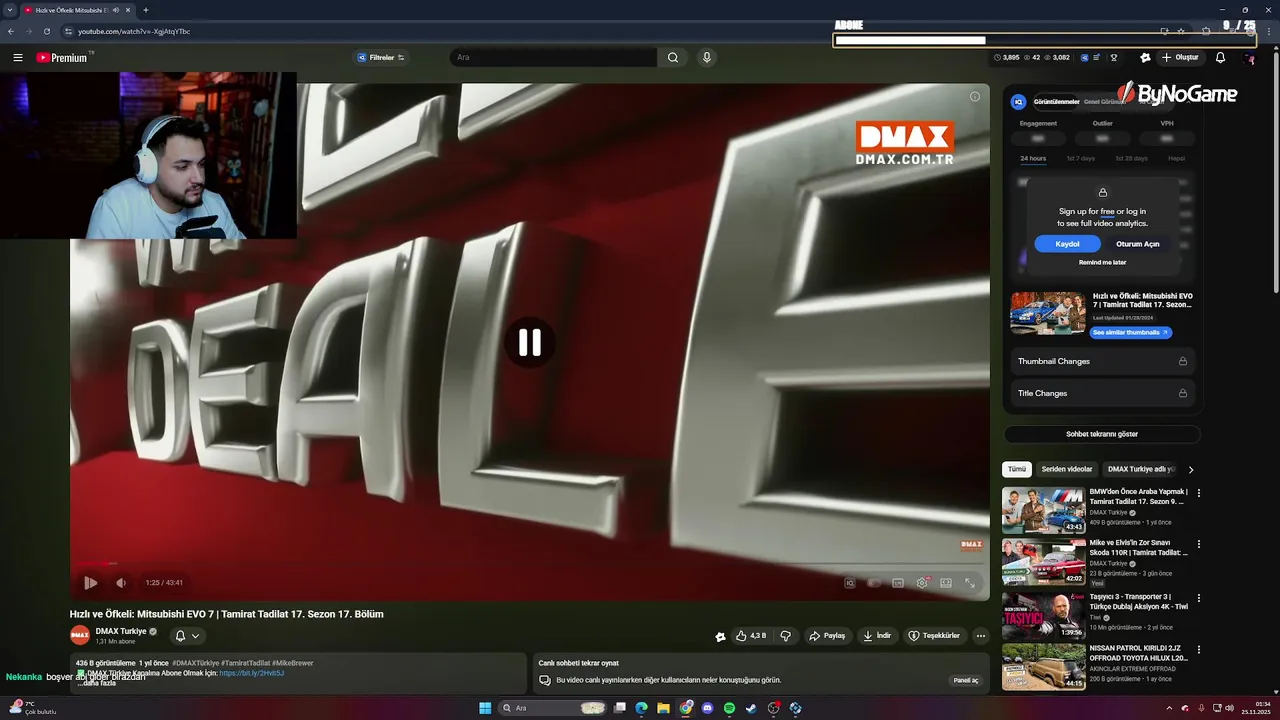Open DMAX Turkiye channel name link
Image resolution: width=1280 pixels, height=720 pixels.
(x=121, y=631)
